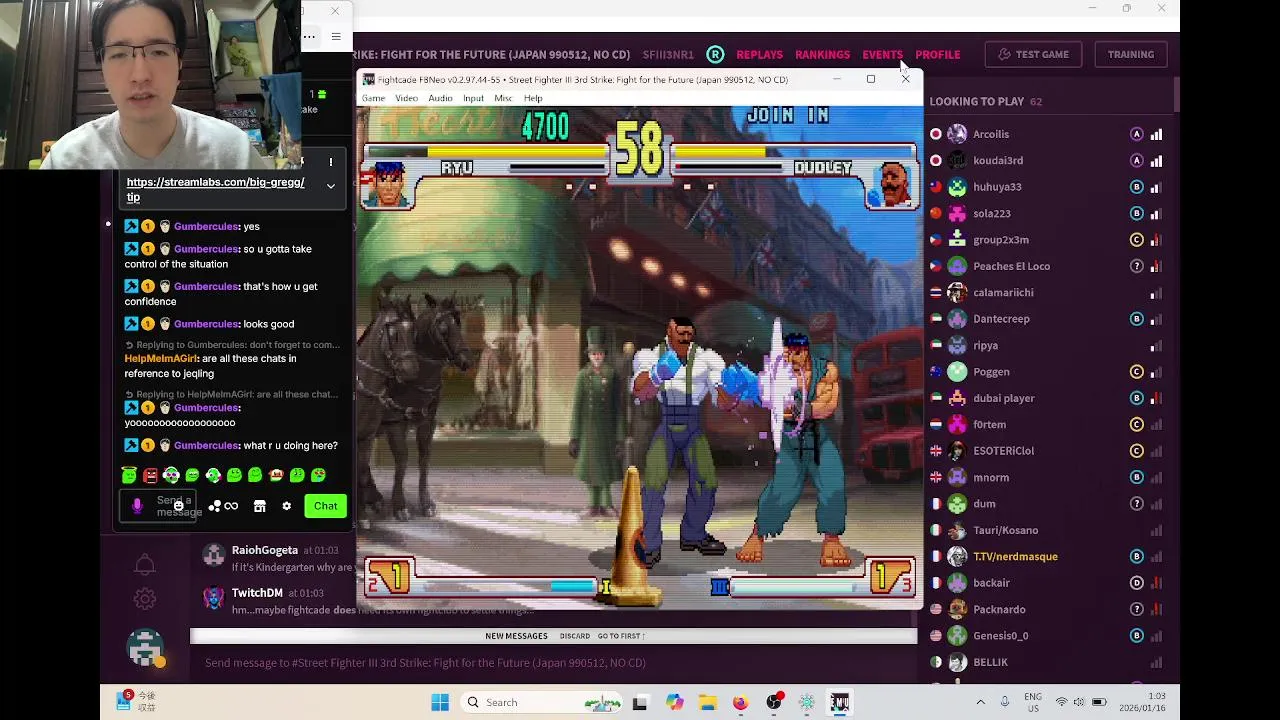This screenshot has width=1280, height=720.
Task: Click dubai player's connection bars icon
Action: pos(1156,398)
